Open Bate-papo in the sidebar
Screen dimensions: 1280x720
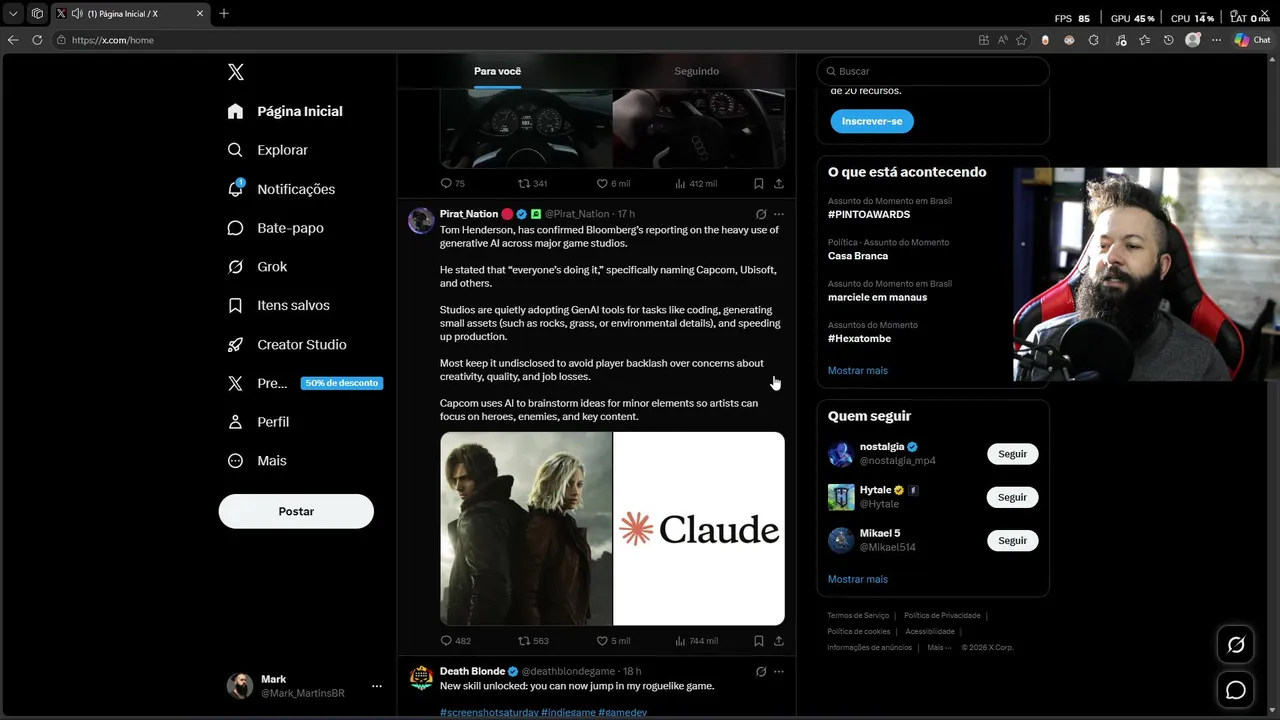275,228
